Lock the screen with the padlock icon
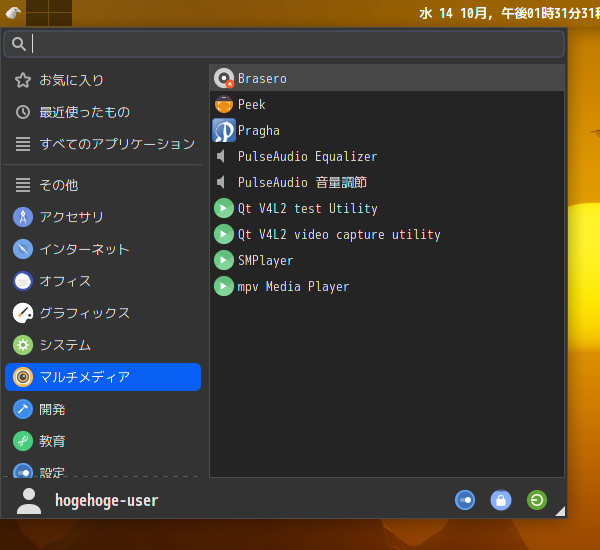 pos(501,500)
